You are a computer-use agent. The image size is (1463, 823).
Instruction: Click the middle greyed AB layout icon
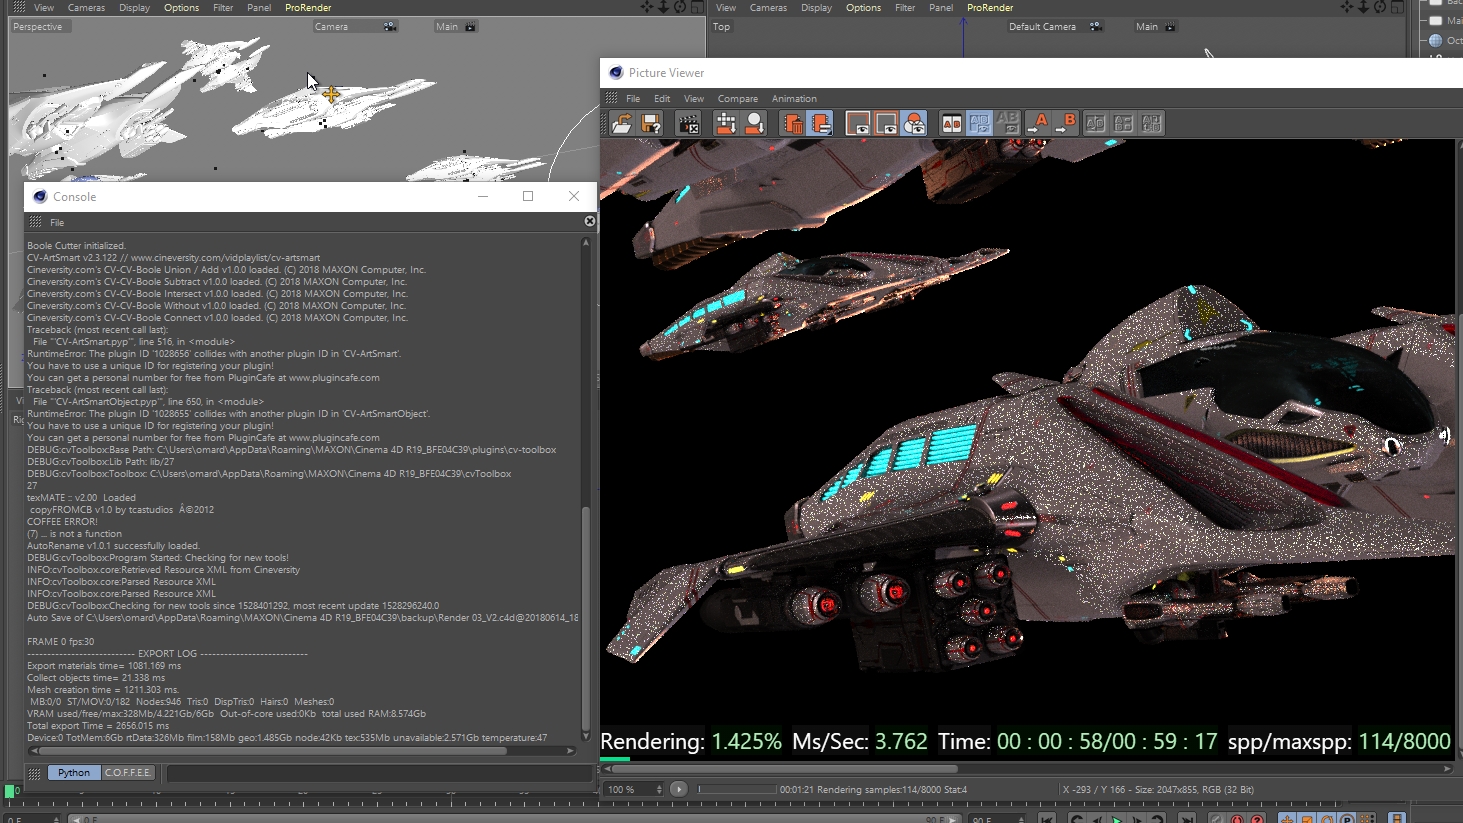pyautogui.click(x=1124, y=123)
